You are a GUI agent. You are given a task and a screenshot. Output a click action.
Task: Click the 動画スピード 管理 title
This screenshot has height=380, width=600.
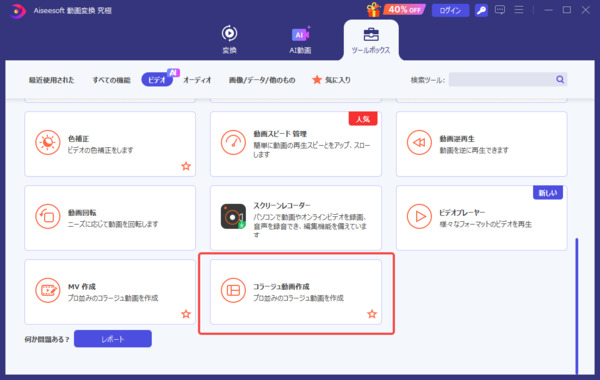pos(280,134)
